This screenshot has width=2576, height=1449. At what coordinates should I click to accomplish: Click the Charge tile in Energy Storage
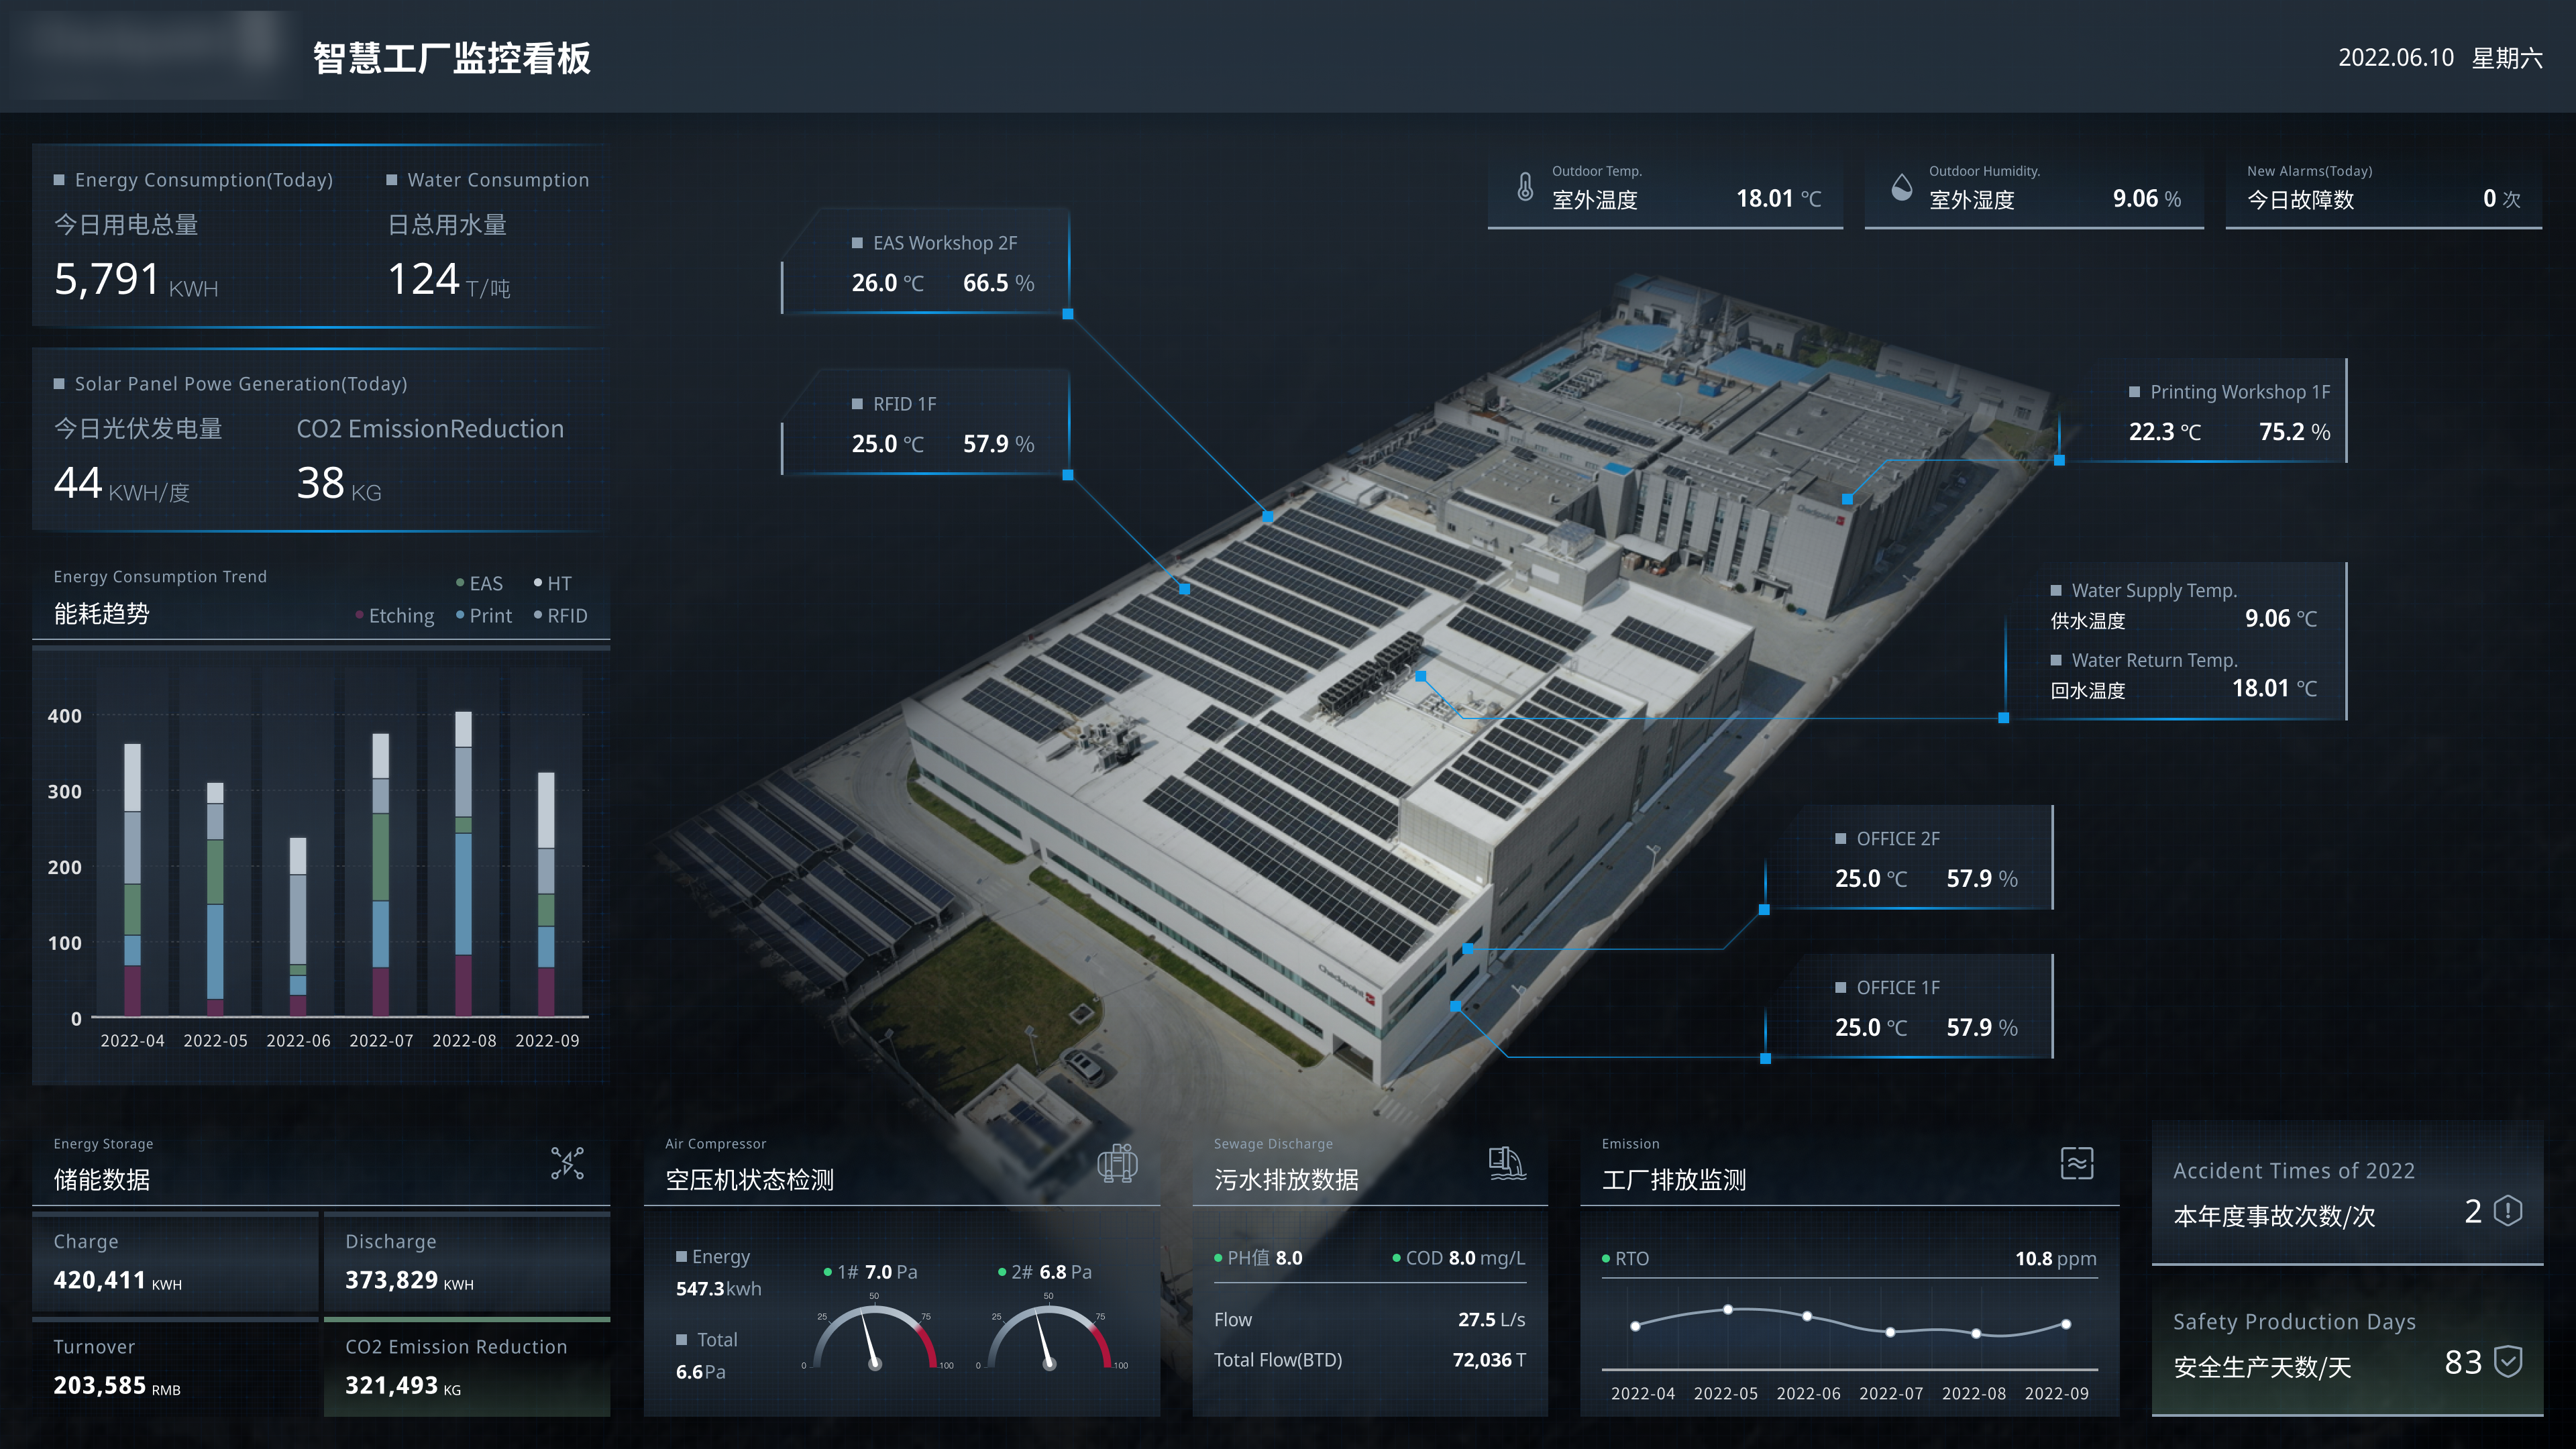[x=175, y=1263]
